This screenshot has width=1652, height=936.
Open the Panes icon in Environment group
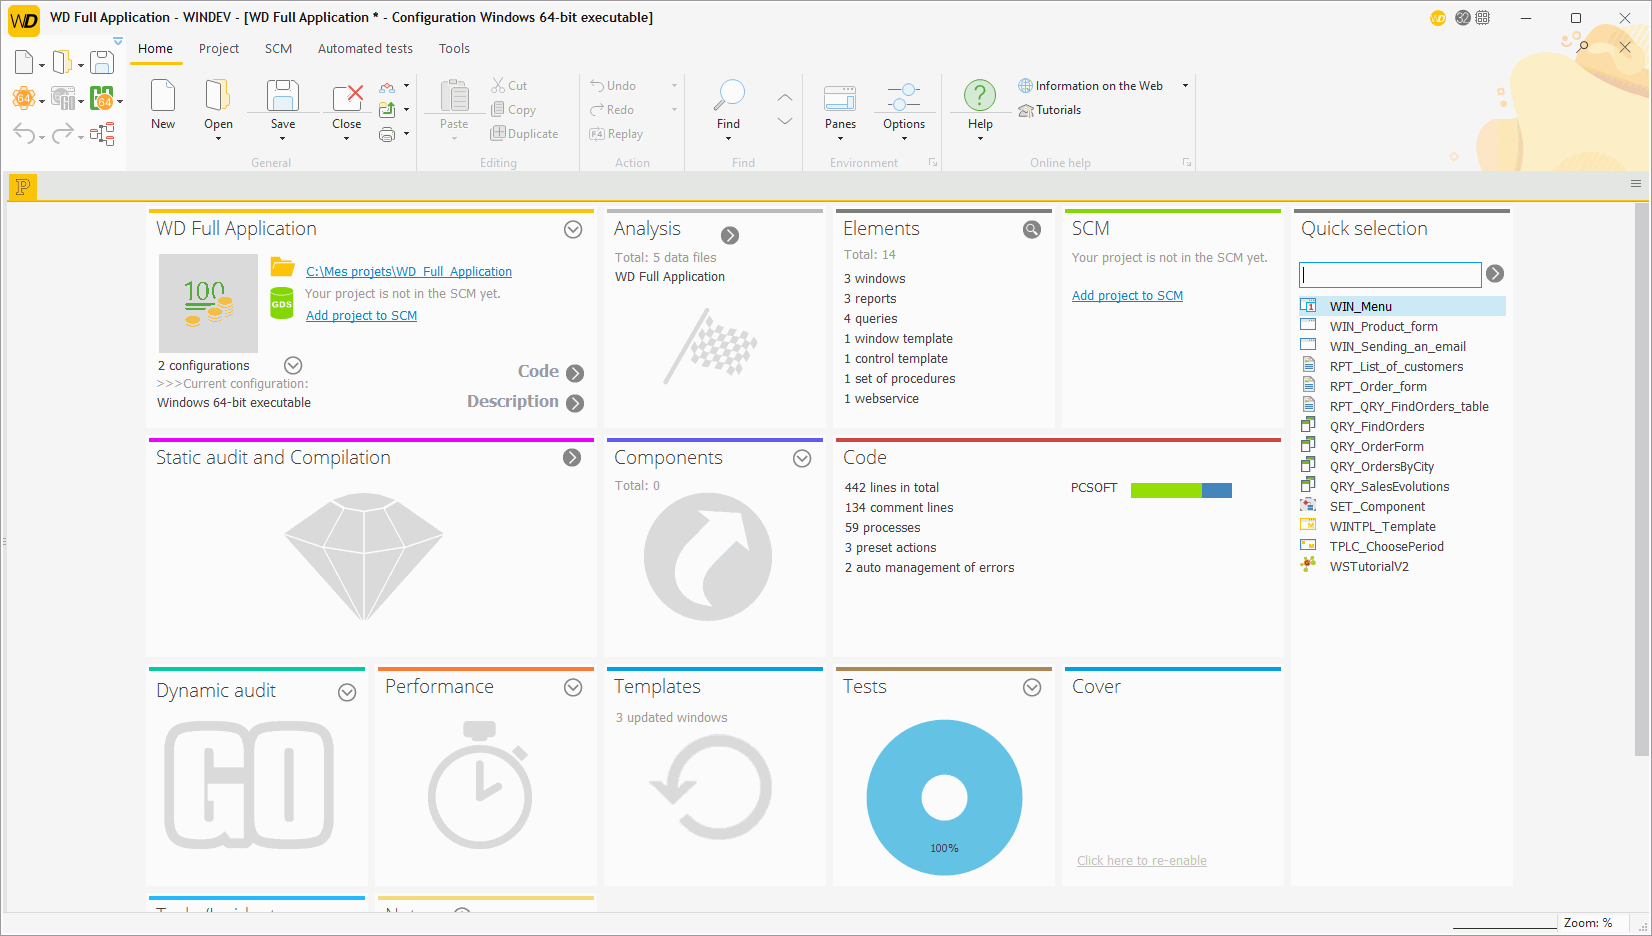(x=840, y=97)
